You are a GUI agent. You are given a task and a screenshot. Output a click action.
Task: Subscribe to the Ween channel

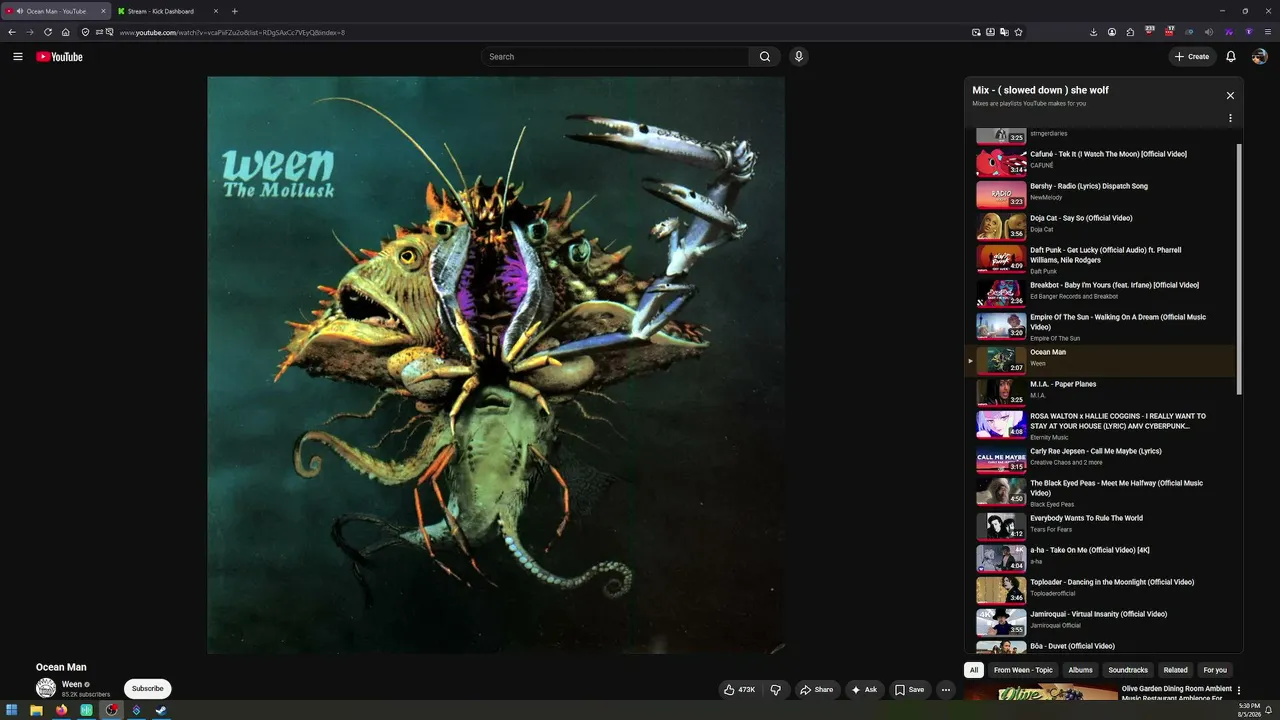(147, 688)
